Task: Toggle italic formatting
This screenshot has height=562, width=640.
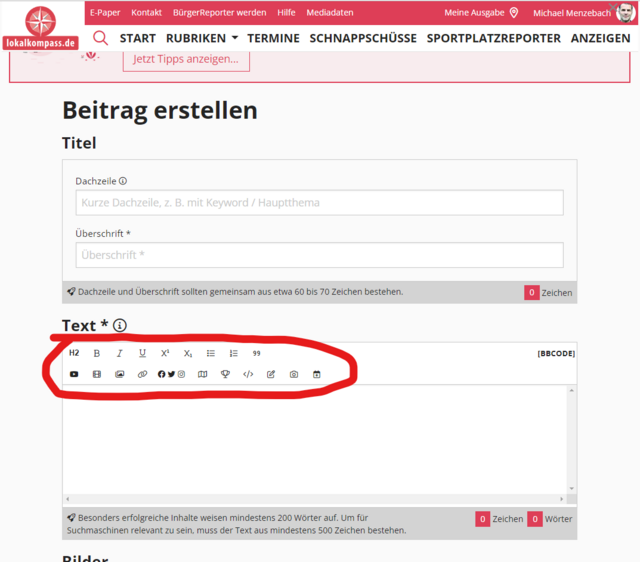Action: [x=119, y=353]
